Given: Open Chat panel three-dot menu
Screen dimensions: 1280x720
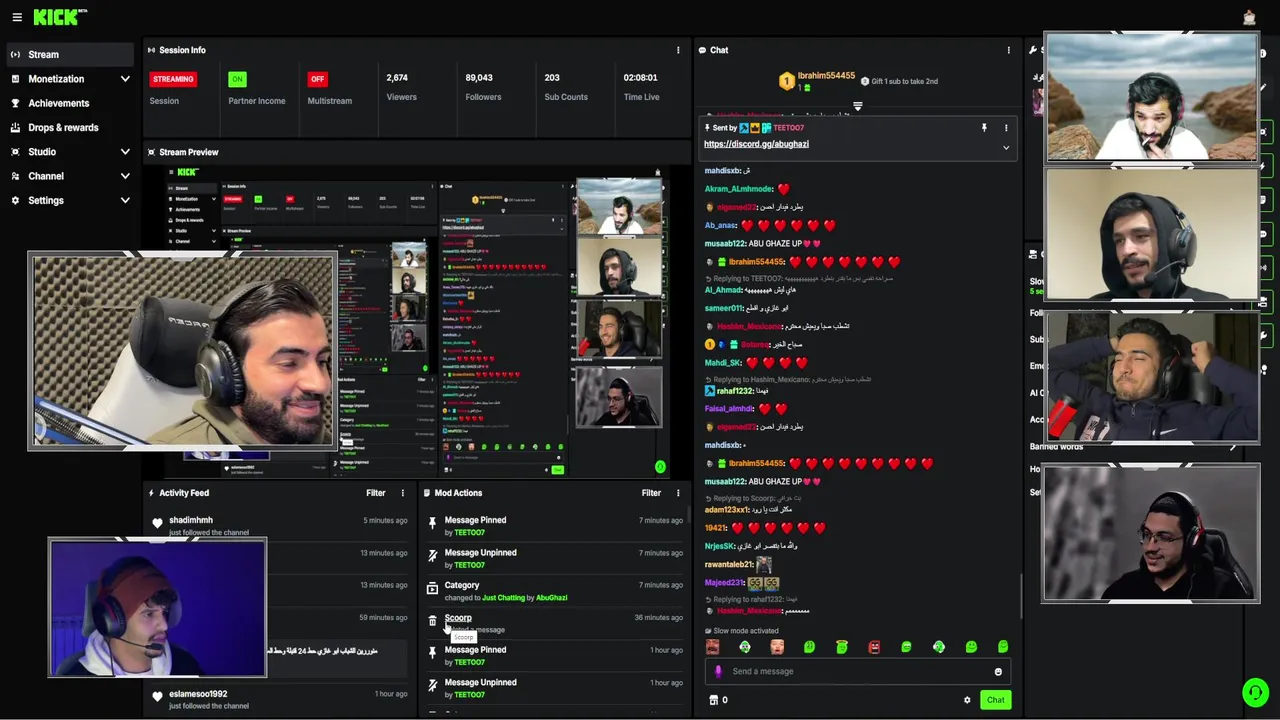Looking at the screenshot, I should point(1008,50).
